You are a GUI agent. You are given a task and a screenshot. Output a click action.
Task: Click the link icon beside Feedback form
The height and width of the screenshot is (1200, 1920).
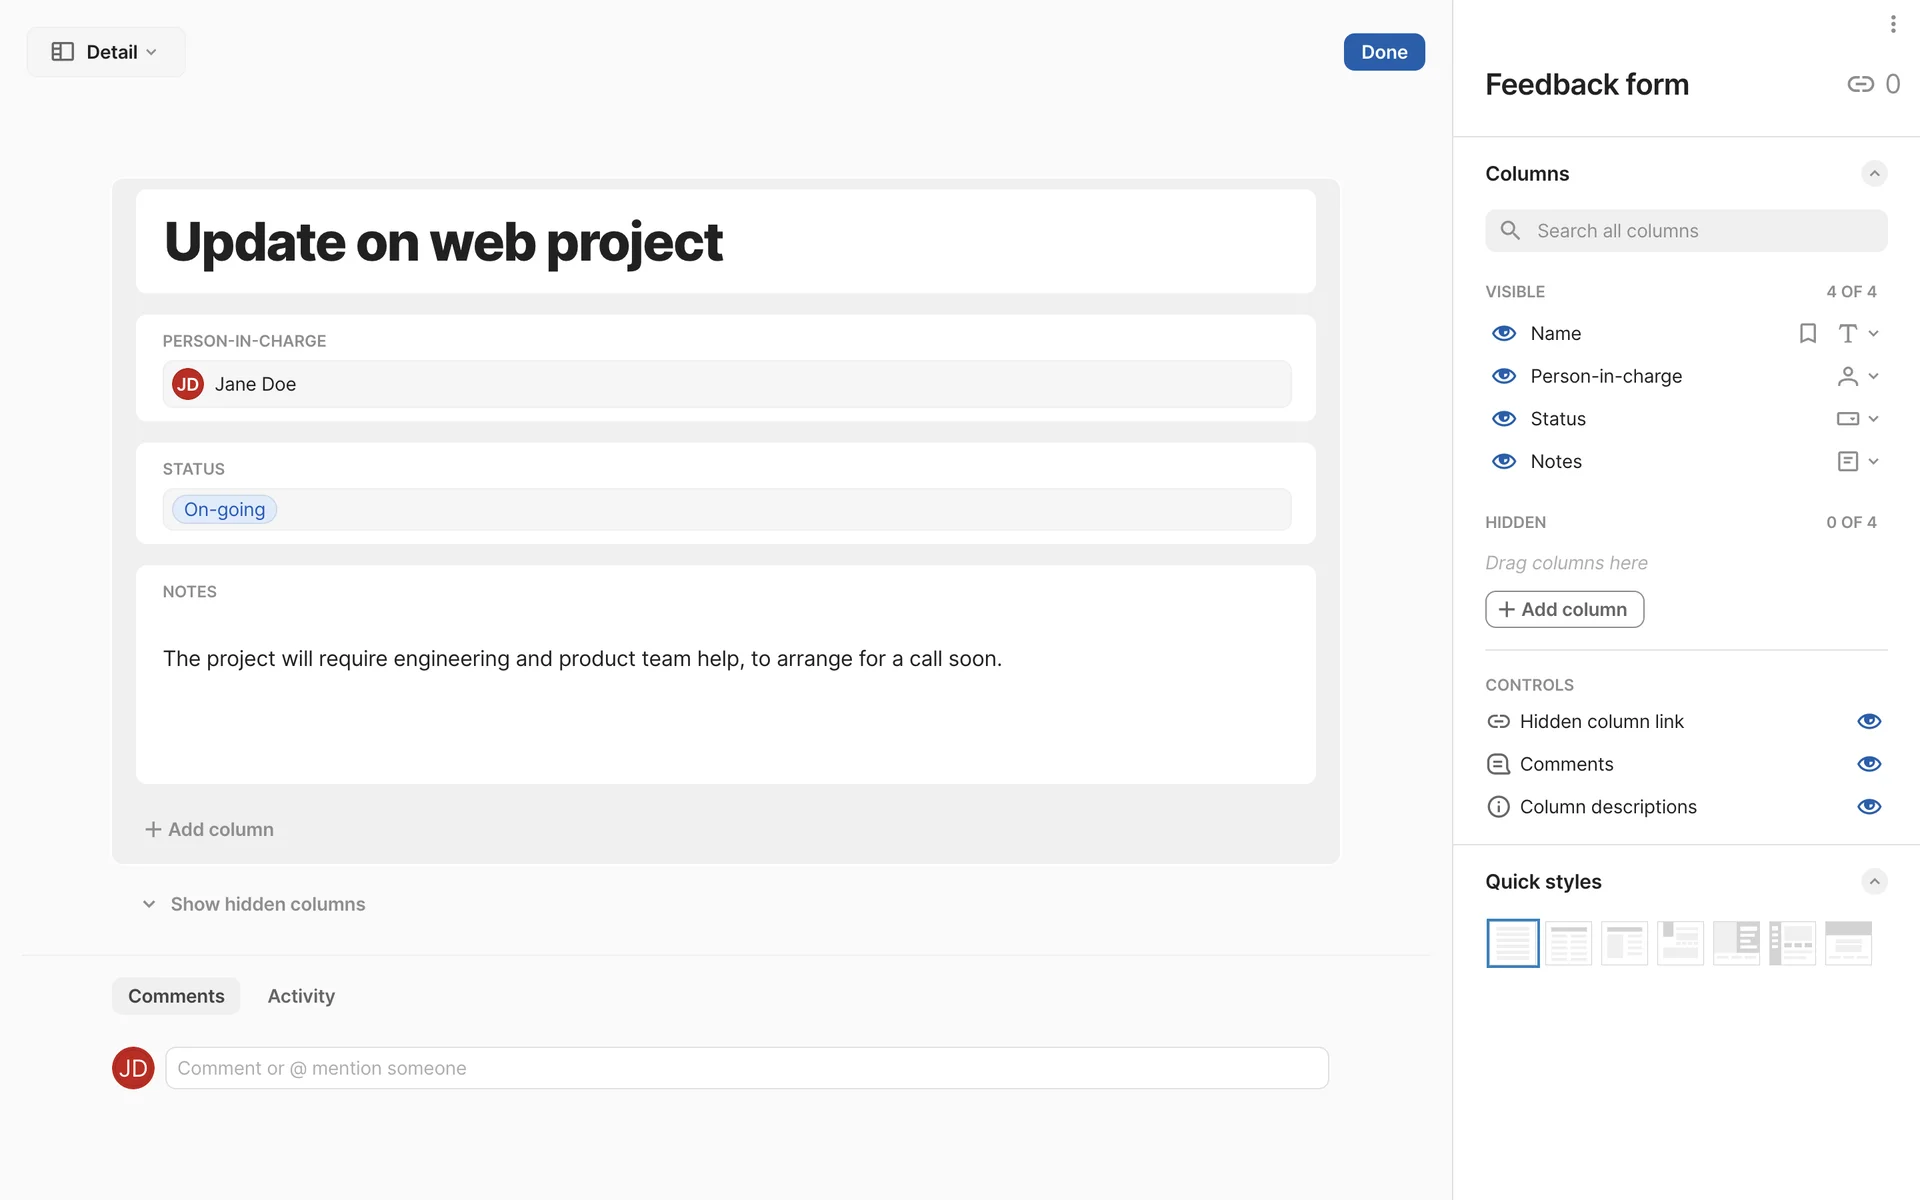click(x=1860, y=84)
